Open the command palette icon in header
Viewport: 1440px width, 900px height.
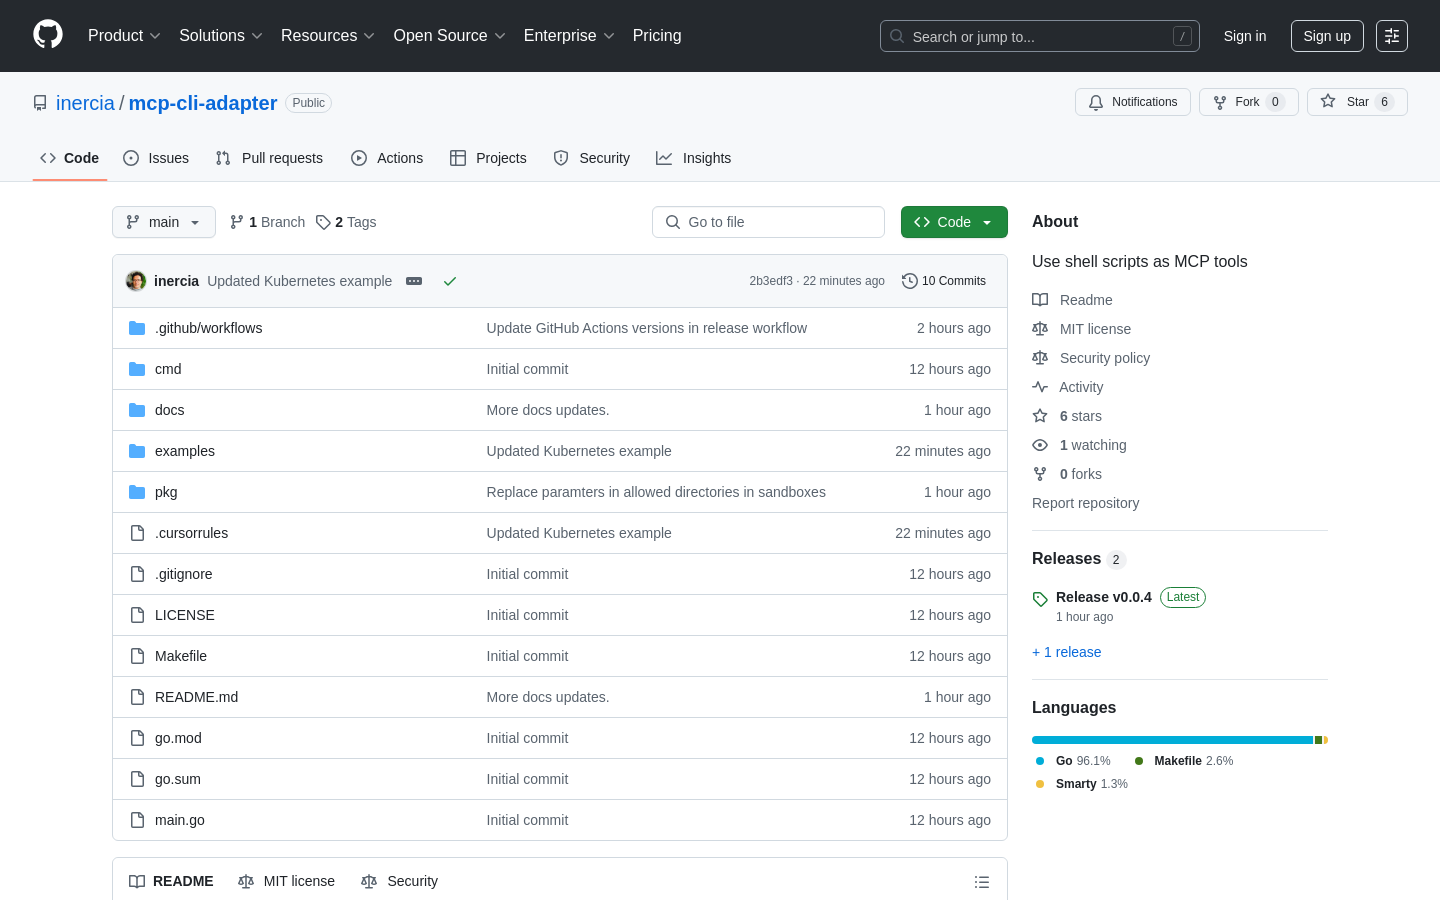pos(1392,36)
